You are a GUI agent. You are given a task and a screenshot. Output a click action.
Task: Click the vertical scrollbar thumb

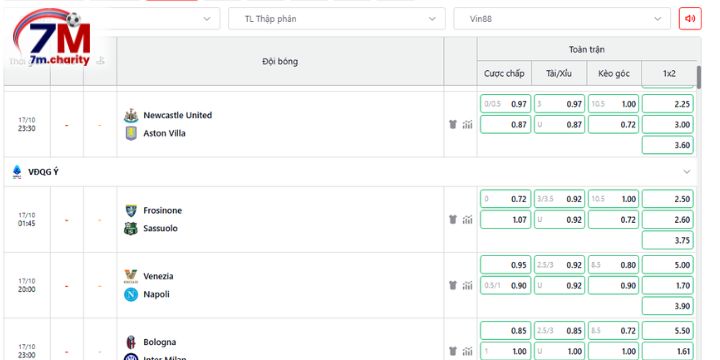699,77
